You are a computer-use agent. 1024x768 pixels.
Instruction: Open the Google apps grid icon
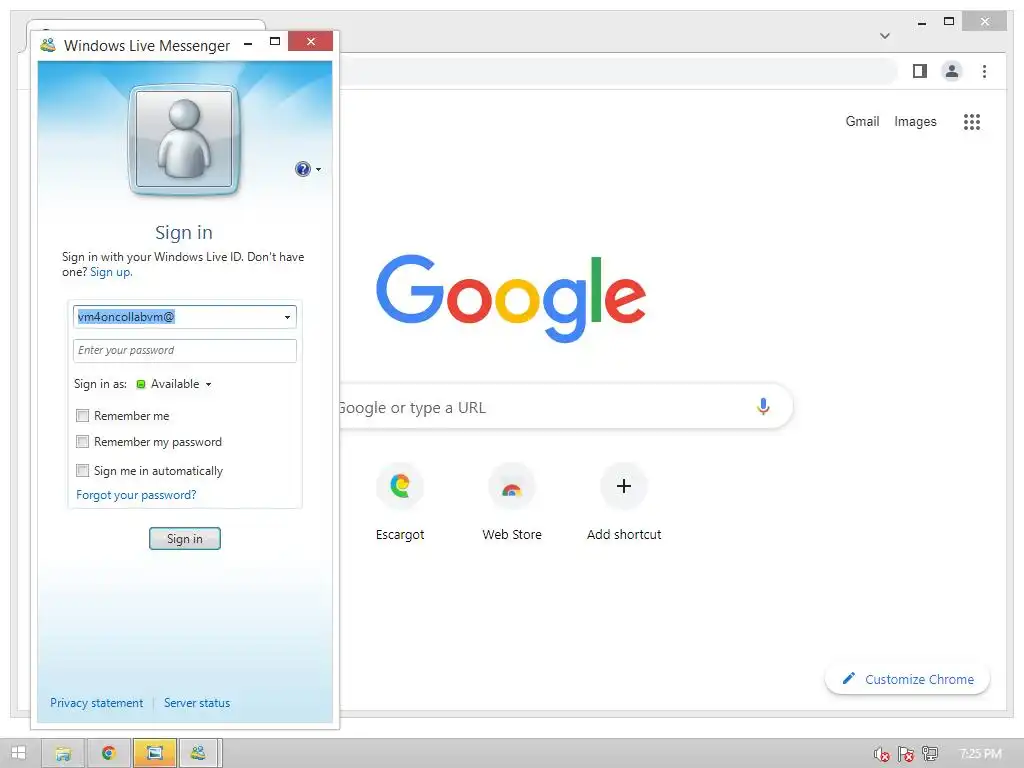972,121
